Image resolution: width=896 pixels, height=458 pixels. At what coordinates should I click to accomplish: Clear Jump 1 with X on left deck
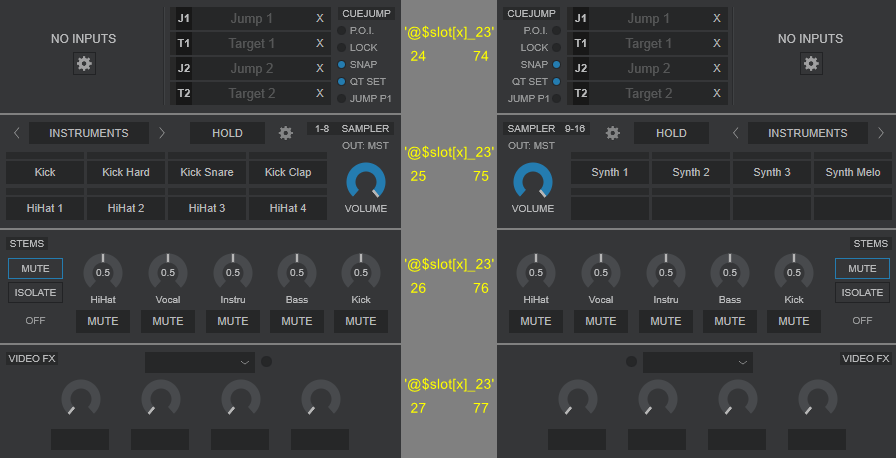(319, 19)
